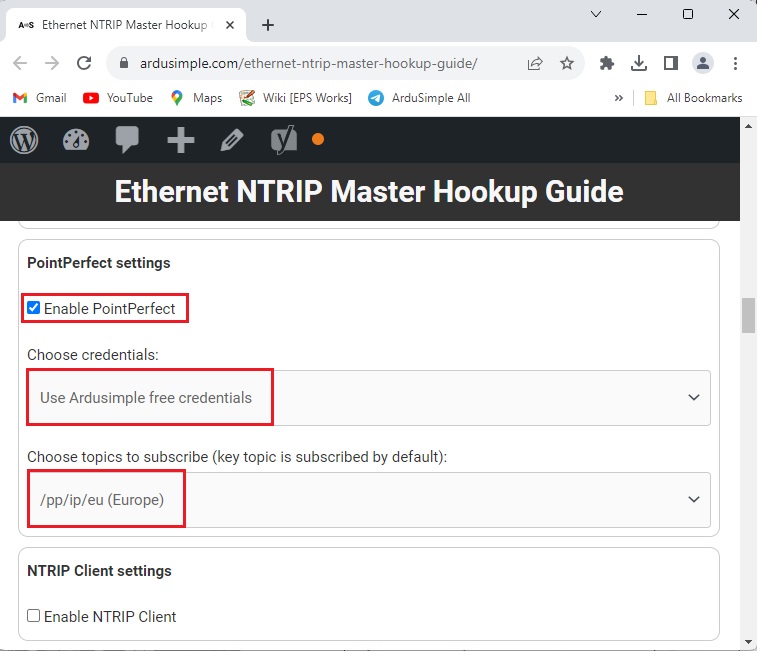757x651 pixels.
Task: Expand the Choose credentials dropdown
Action: [x=368, y=397]
